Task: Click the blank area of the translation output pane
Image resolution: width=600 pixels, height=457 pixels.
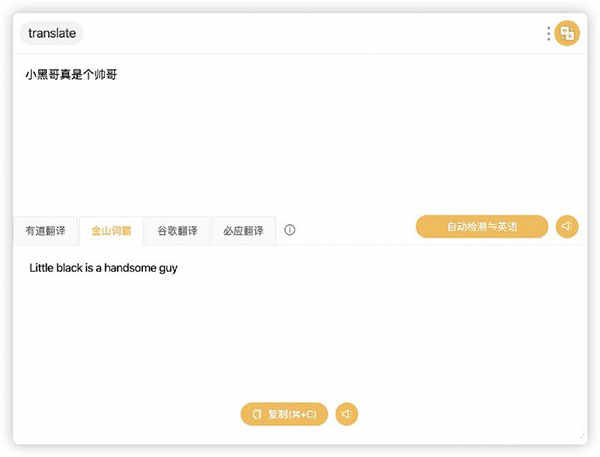Action: [300, 337]
